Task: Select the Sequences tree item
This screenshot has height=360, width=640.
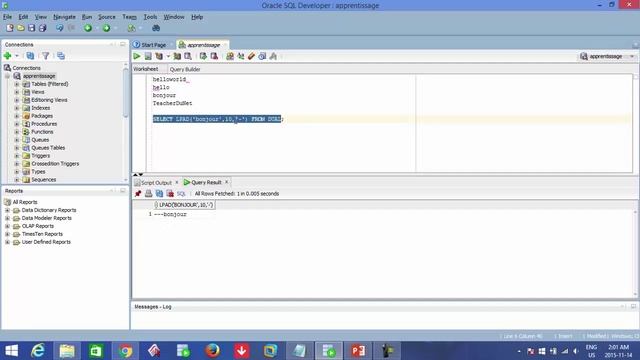Action: click(44, 180)
